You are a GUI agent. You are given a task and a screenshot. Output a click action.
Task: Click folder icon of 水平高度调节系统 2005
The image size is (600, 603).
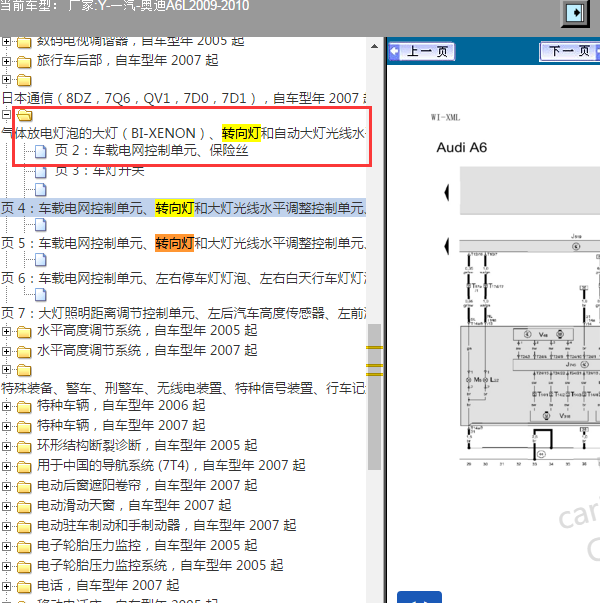coord(24,332)
